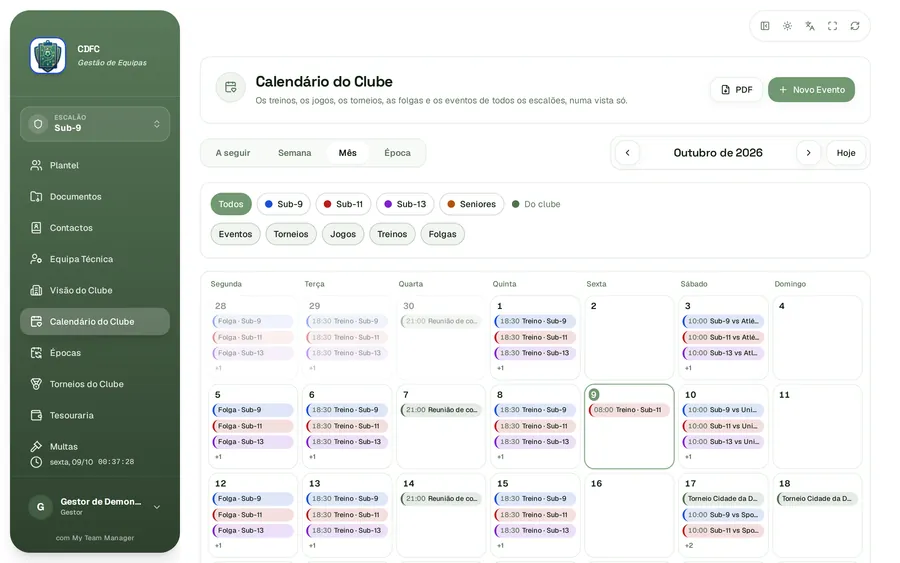The height and width of the screenshot is (563, 900).
Task: Click the refresh icon in the top toolbar
Action: (x=855, y=26)
